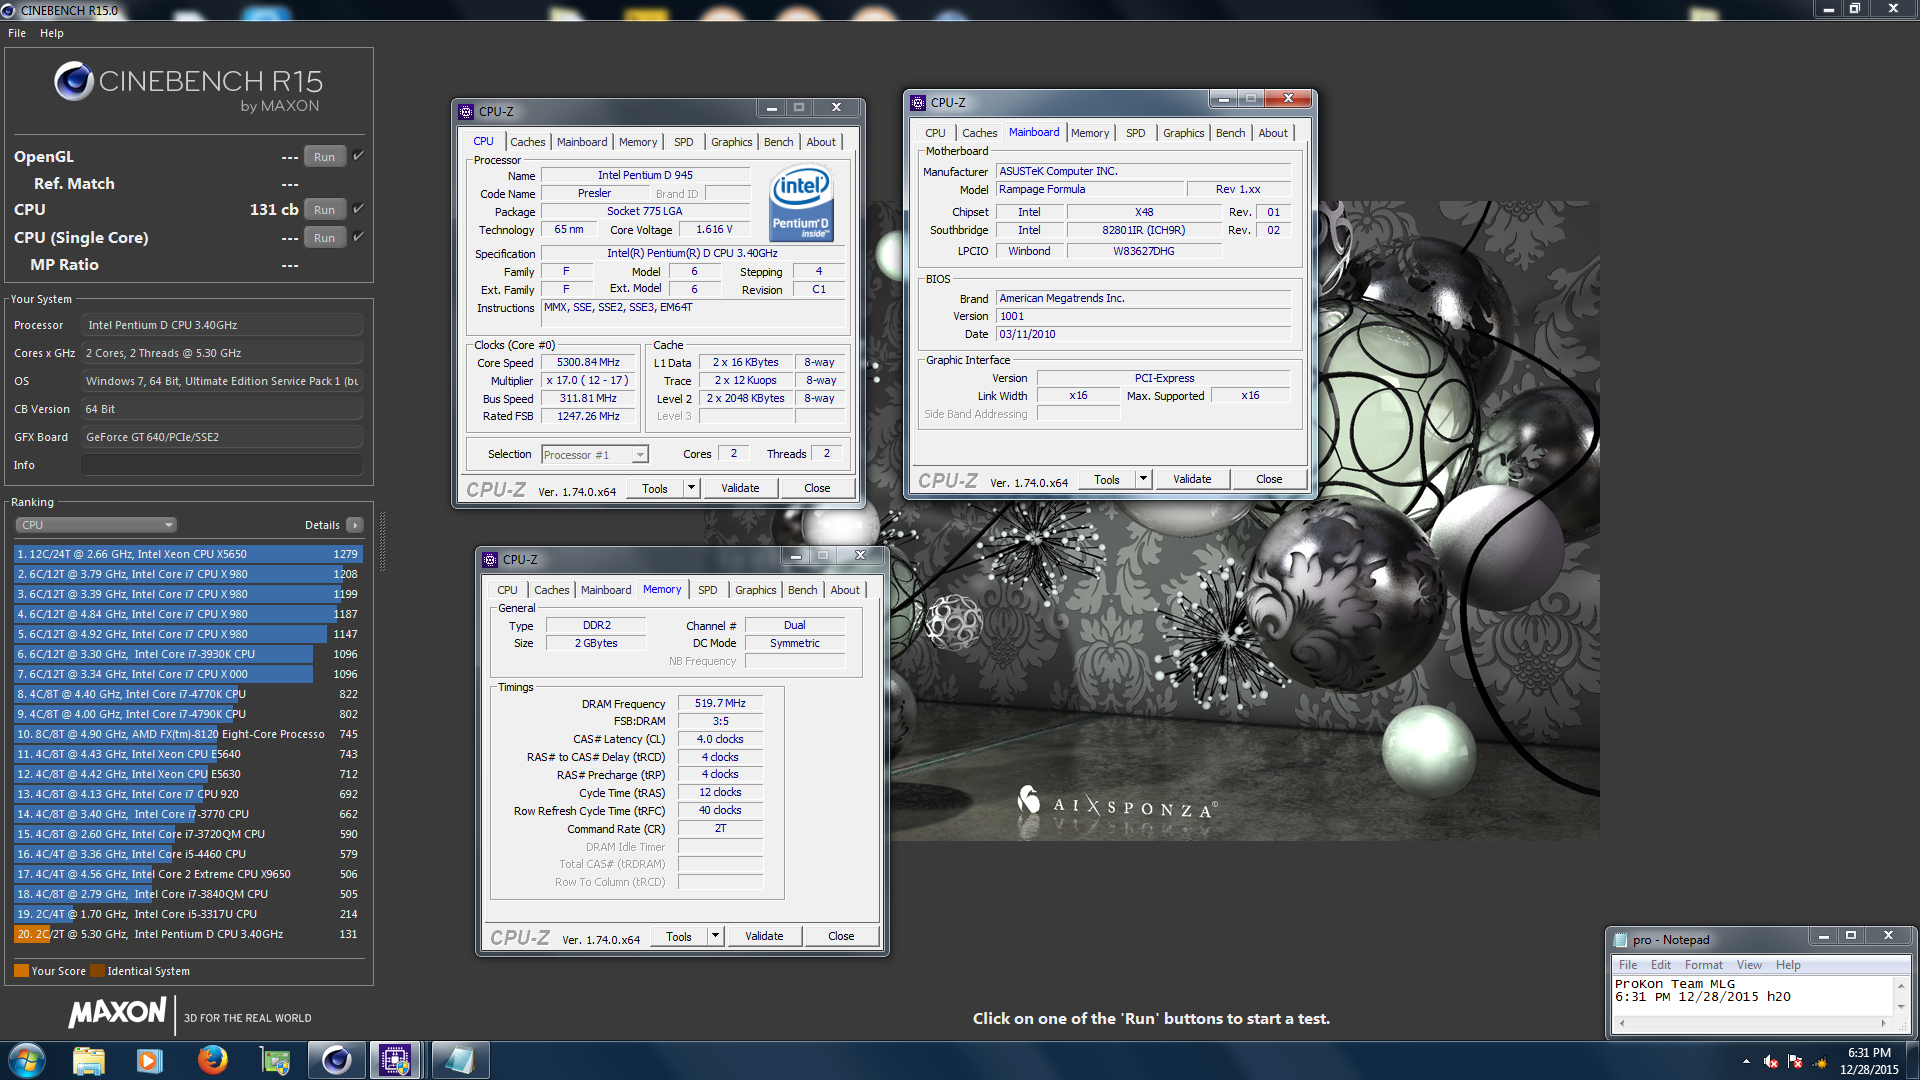Open Notepad Edit menu
This screenshot has height=1080, width=1920.
(1660, 965)
